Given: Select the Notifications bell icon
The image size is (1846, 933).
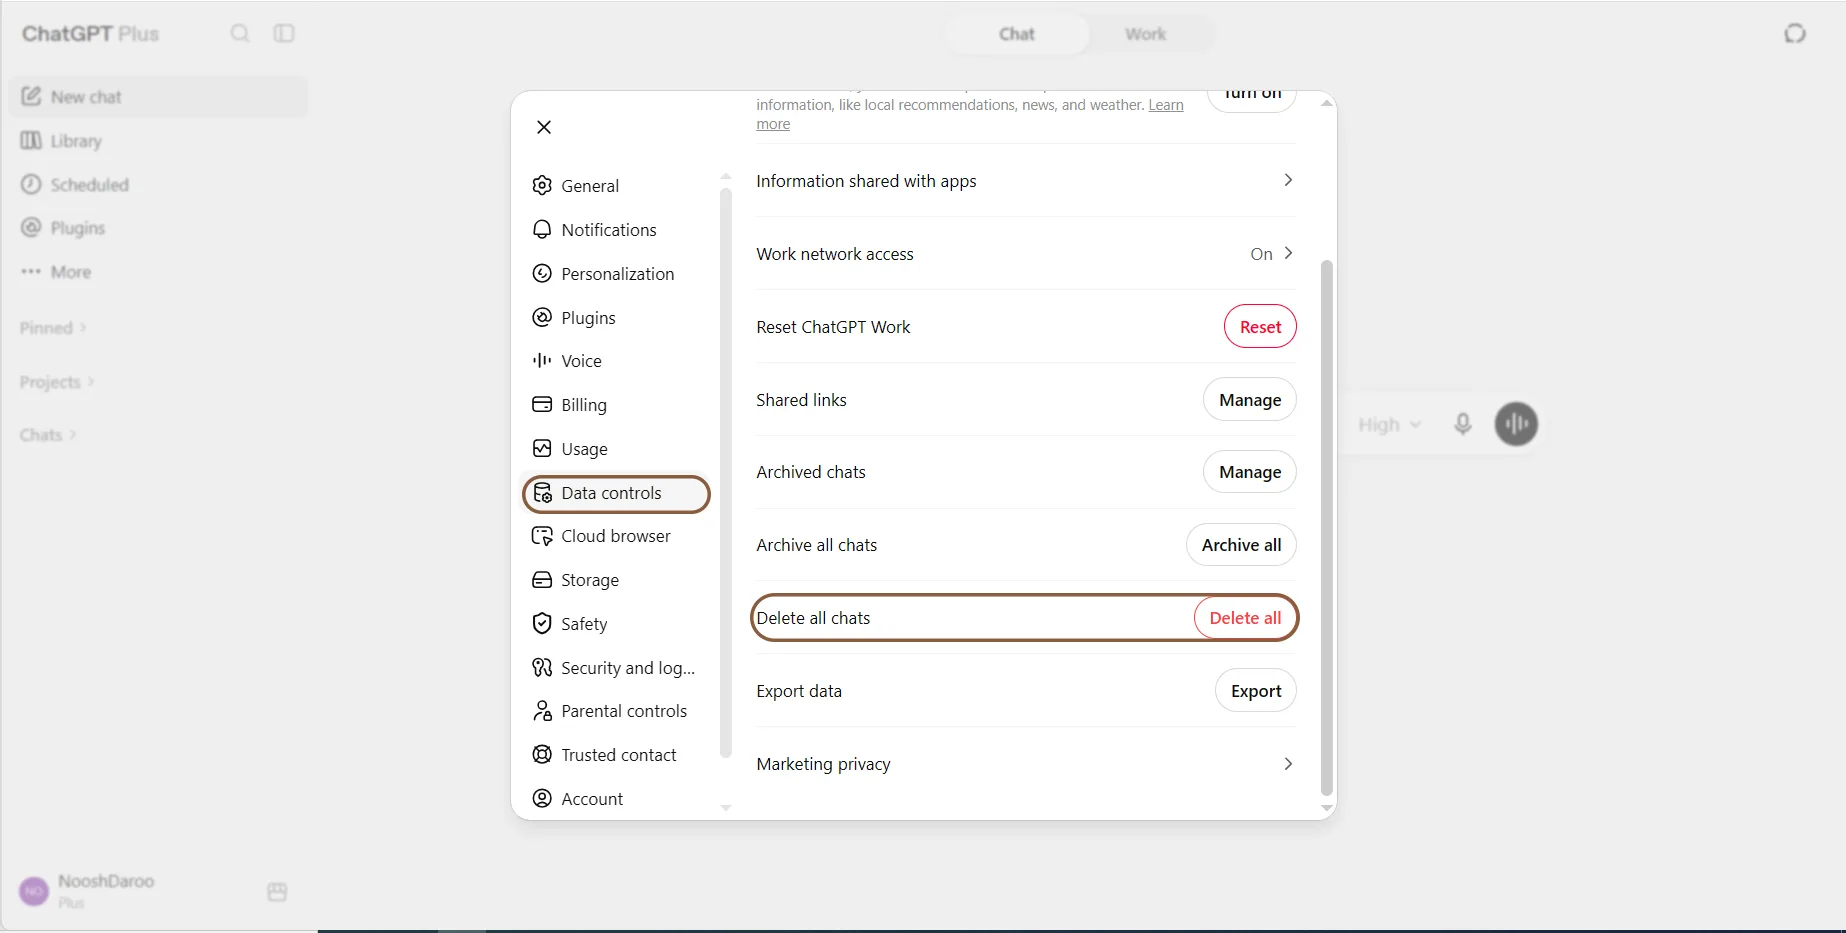Looking at the screenshot, I should [x=542, y=229].
